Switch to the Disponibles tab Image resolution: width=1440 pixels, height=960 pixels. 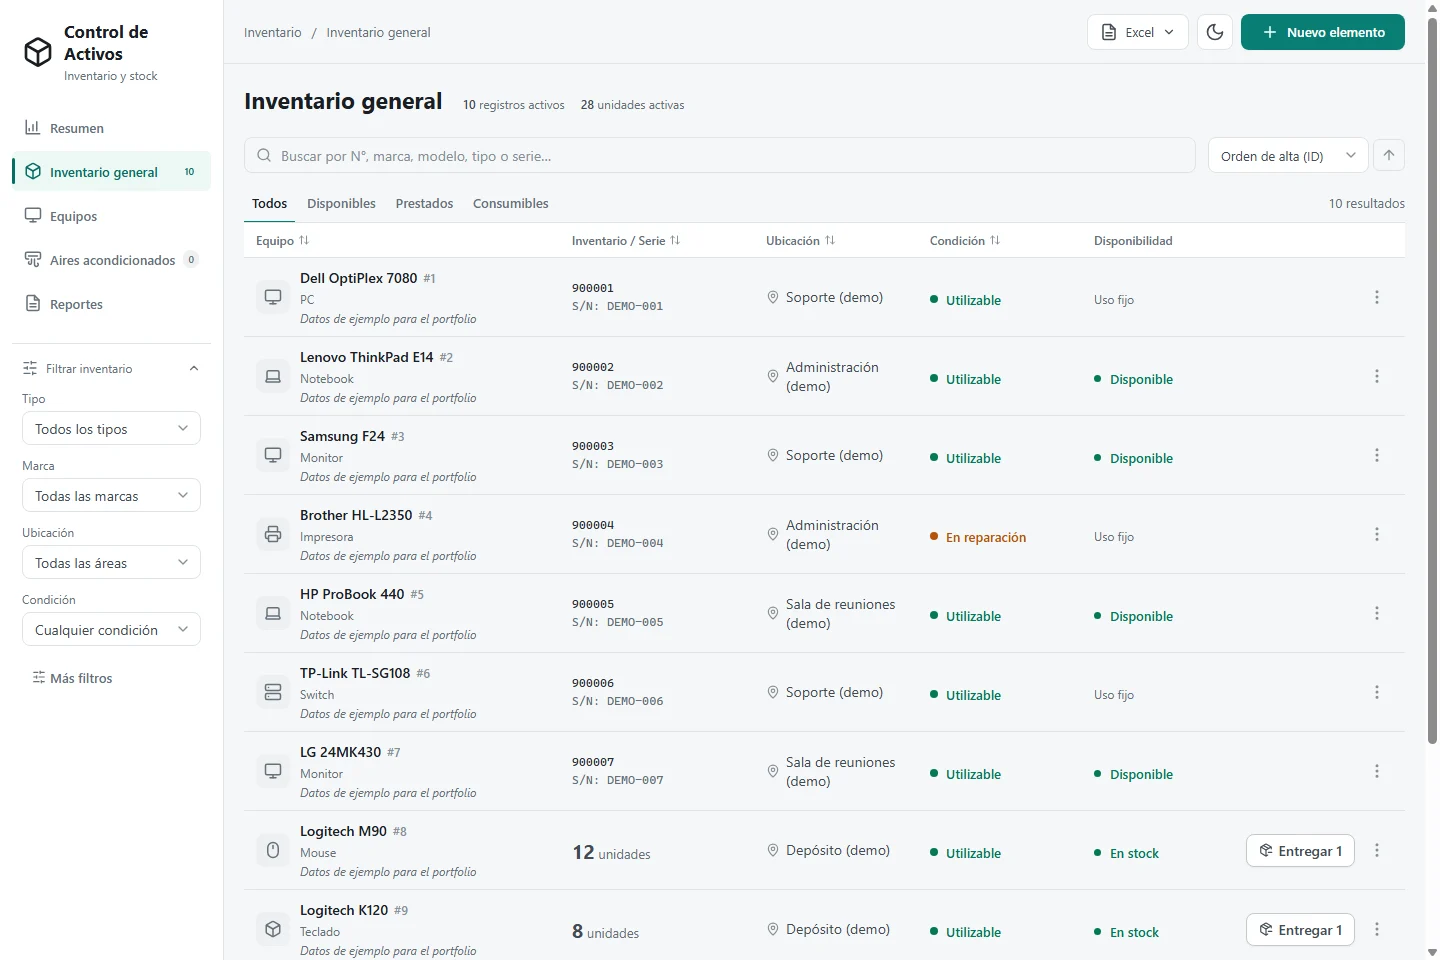click(x=341, y=203)
